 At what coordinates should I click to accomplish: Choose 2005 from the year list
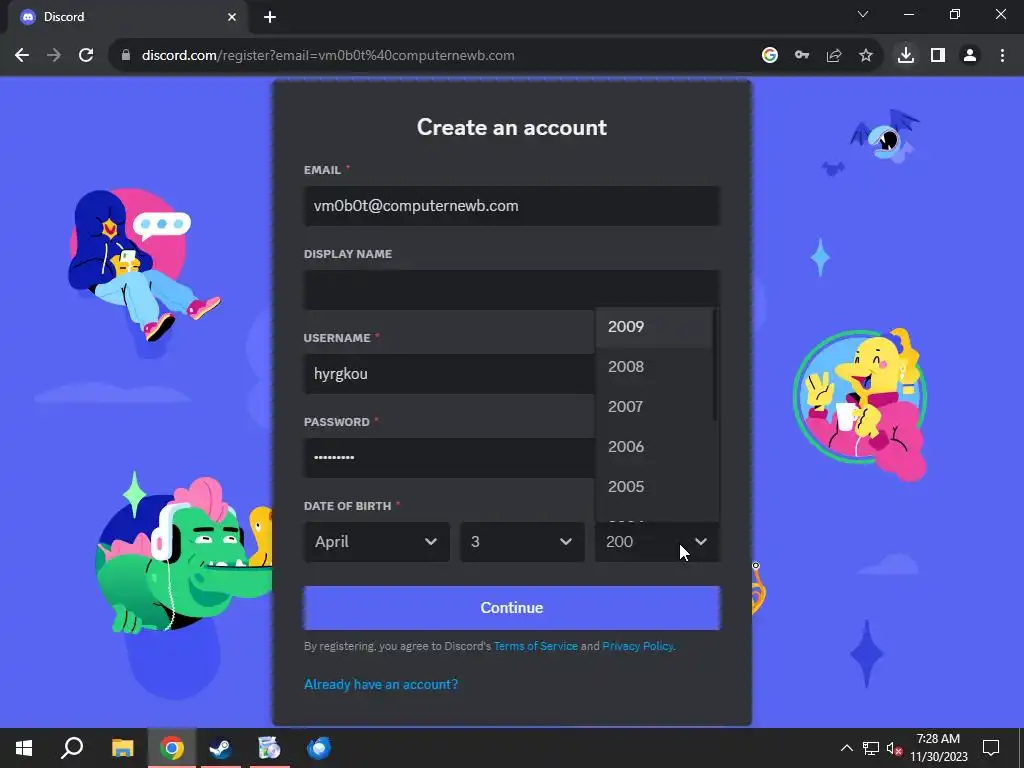pos(654,487)
